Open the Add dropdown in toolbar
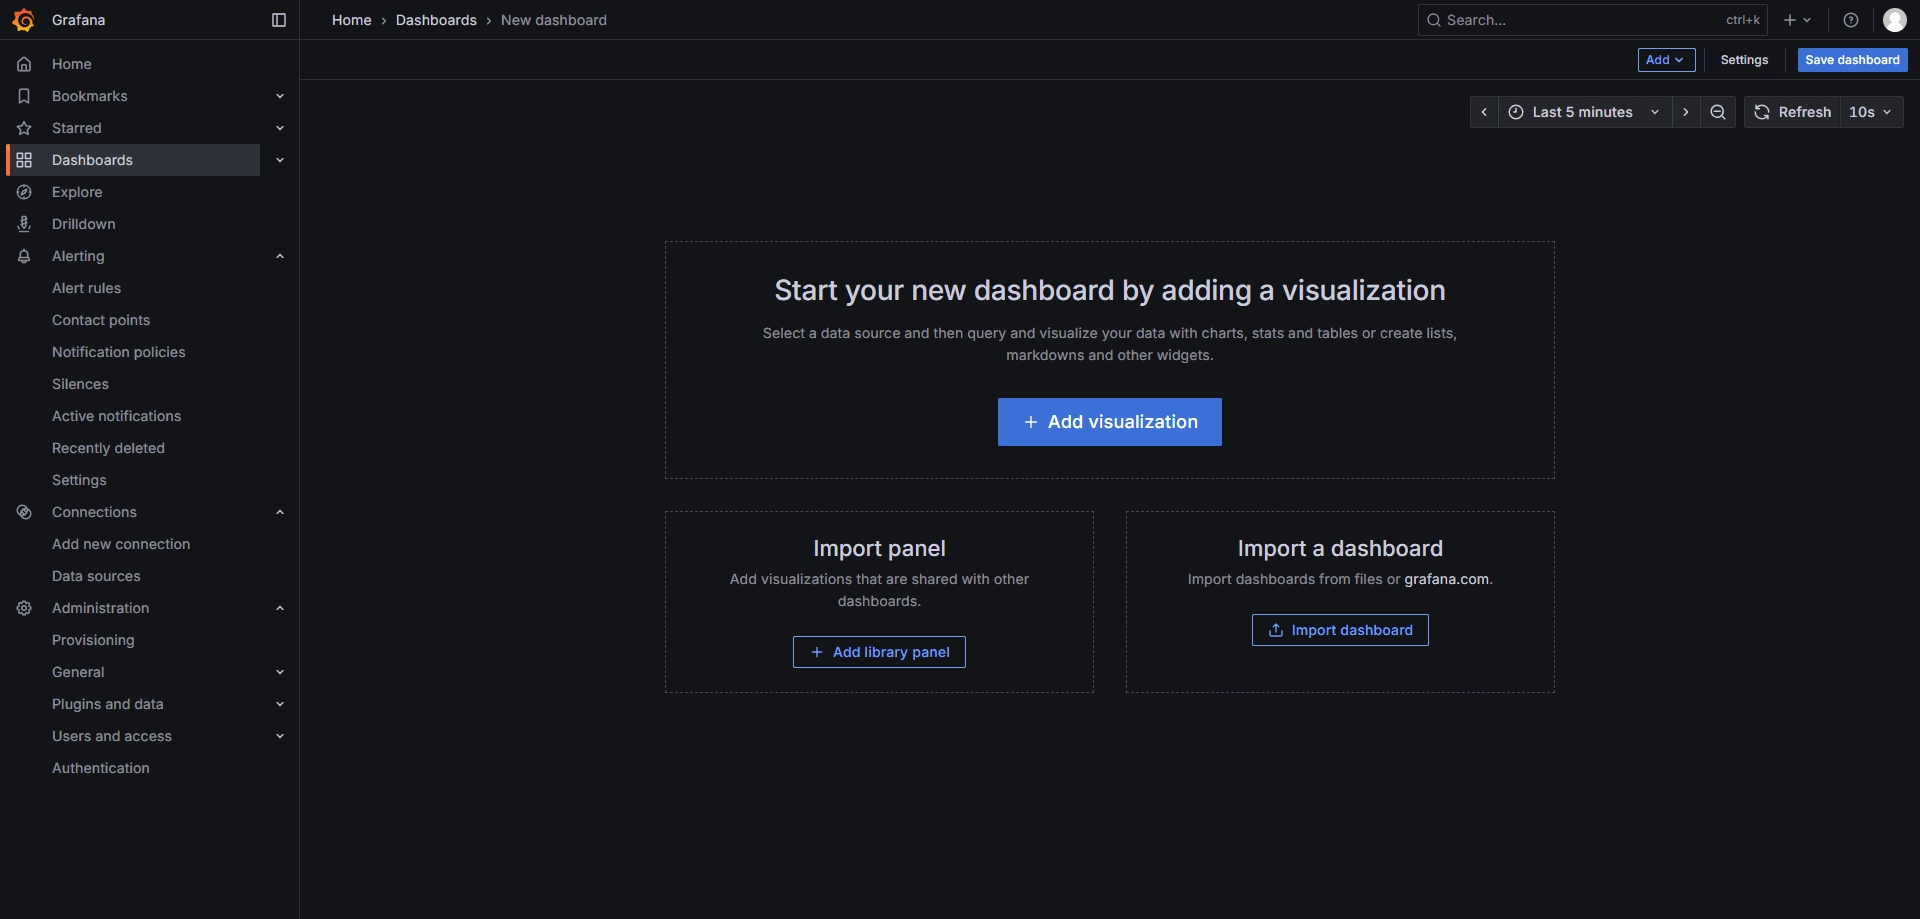This screenshot has height=919, width=1920. click(1666, 60)
